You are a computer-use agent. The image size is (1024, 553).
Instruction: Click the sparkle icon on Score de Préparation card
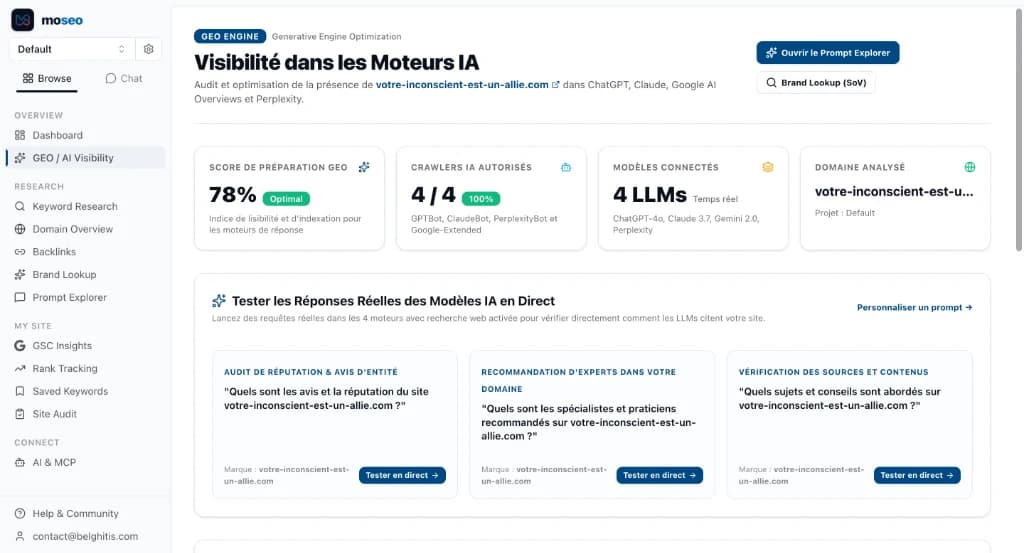pos(364,167)
